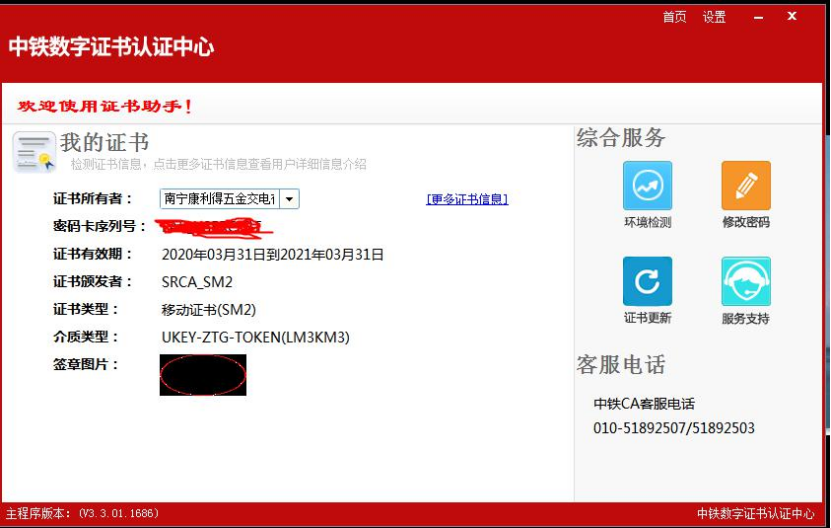Click the 客服电话 section heading
831x528 pixels.
pyautogui.click(x=621, y=365)
